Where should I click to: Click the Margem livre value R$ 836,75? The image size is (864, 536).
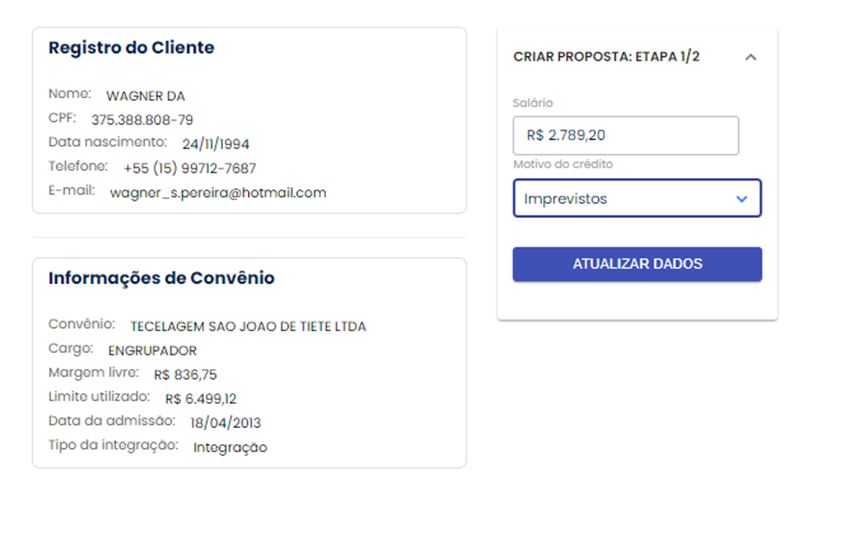point(185,375)
